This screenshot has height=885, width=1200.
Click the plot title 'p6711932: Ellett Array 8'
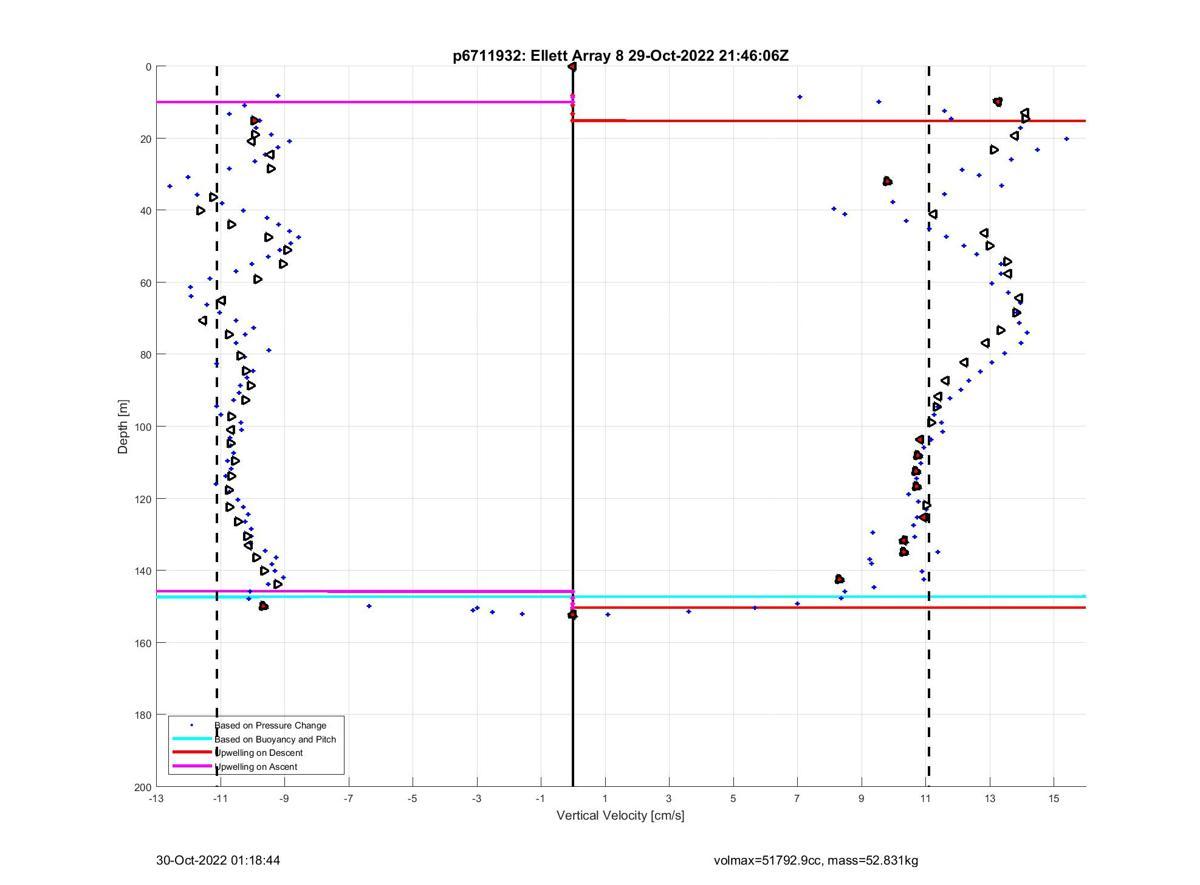click(539, 56)
